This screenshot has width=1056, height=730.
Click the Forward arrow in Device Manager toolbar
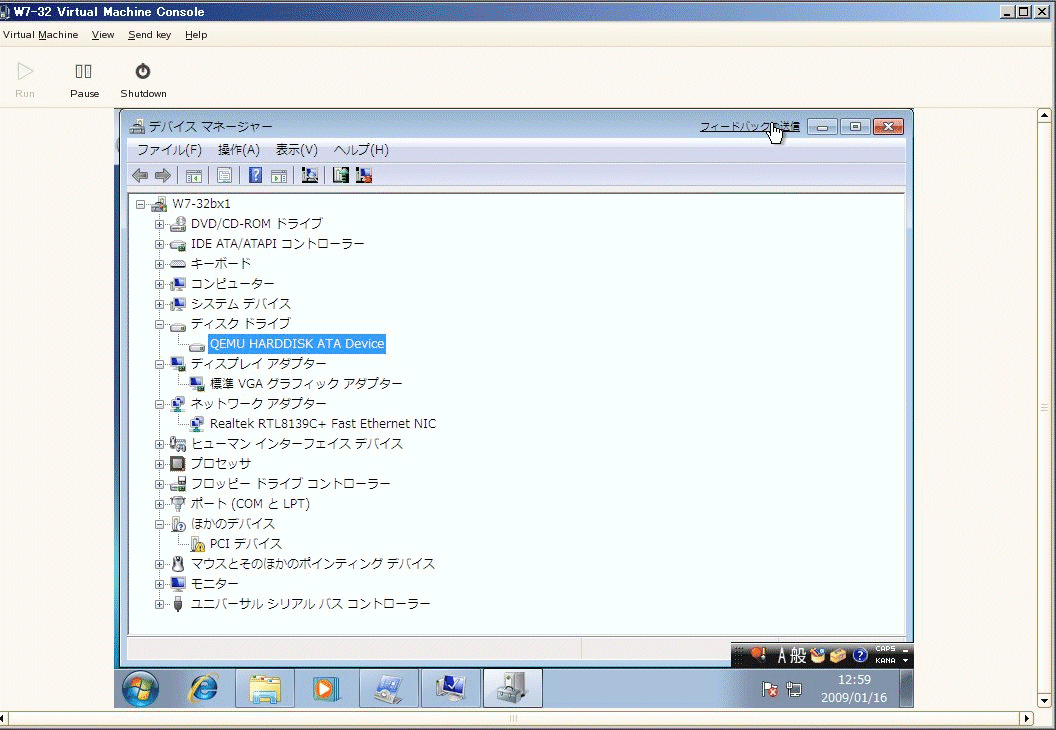click(163, 176)
